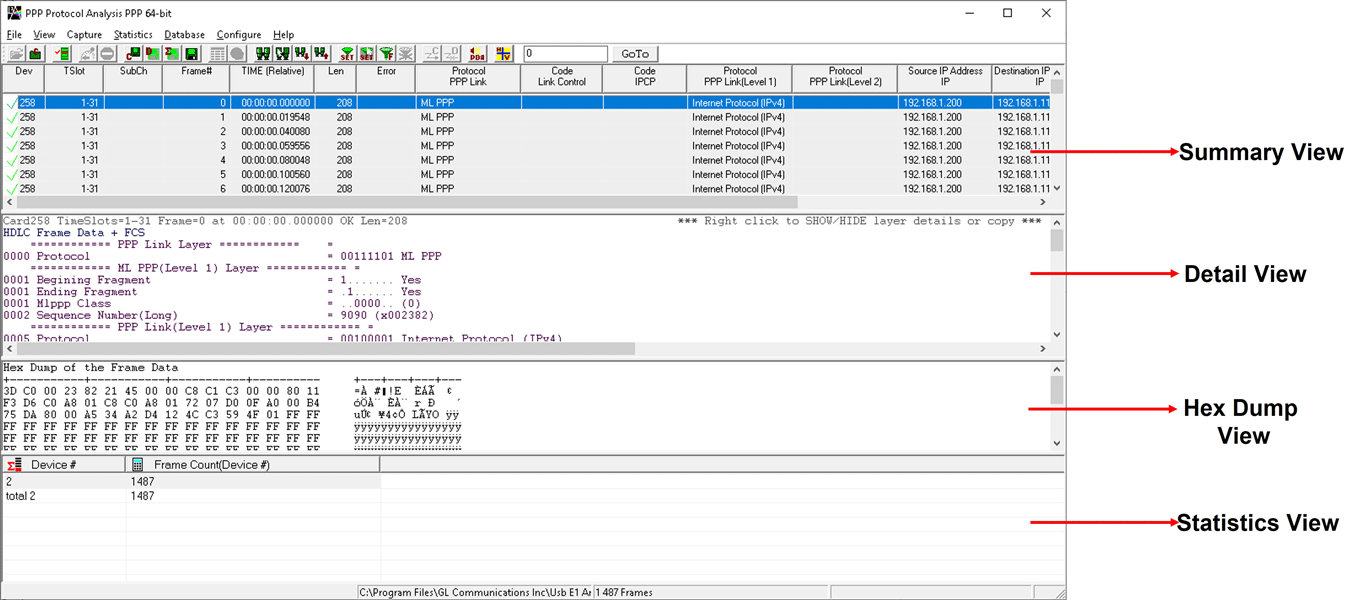Click the greyed-out crossed filter icon

click(x=405, y=53)
